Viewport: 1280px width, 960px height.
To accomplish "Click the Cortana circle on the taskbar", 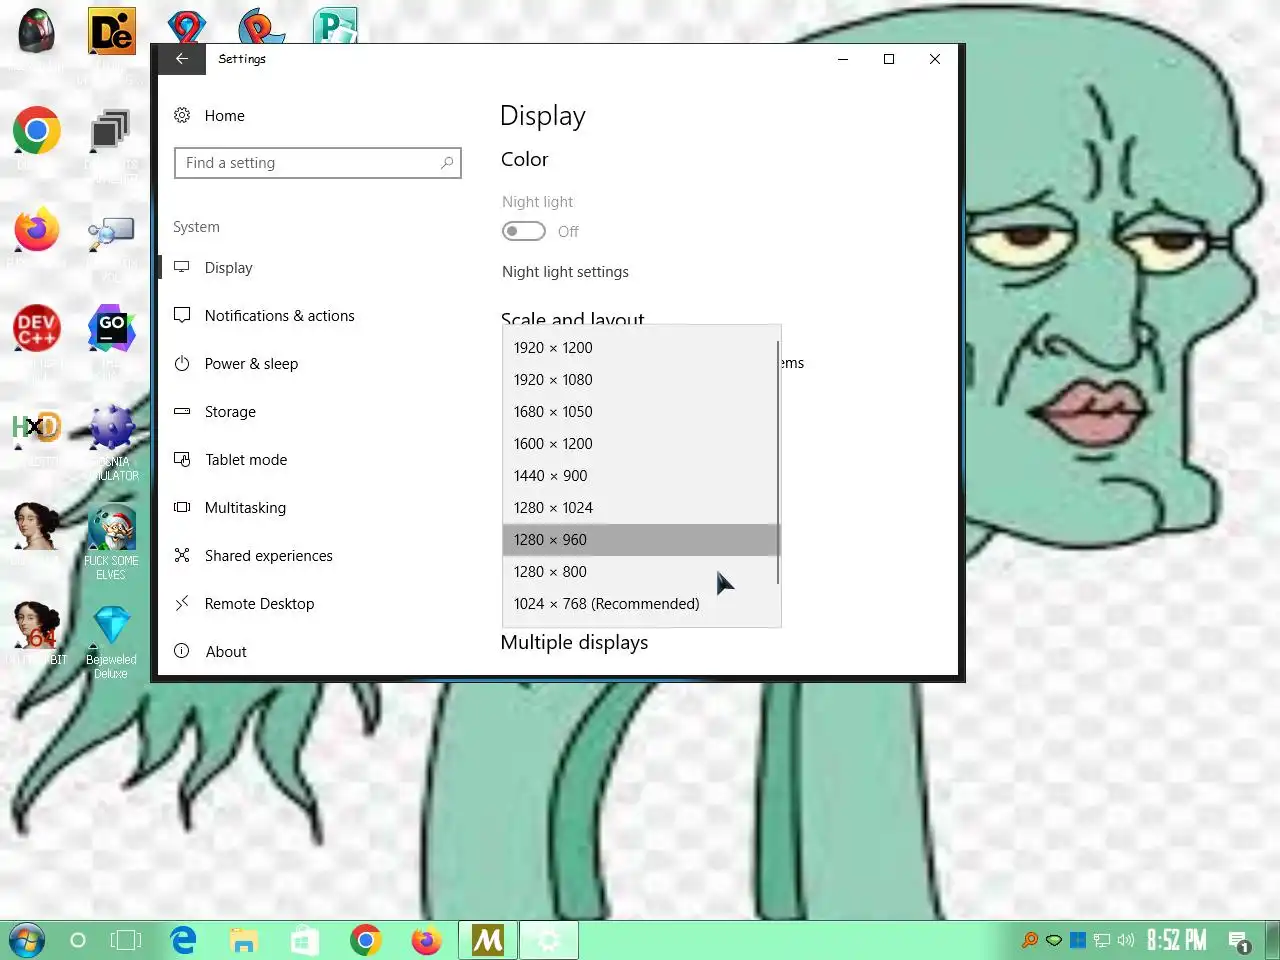I will pos(78,941).
